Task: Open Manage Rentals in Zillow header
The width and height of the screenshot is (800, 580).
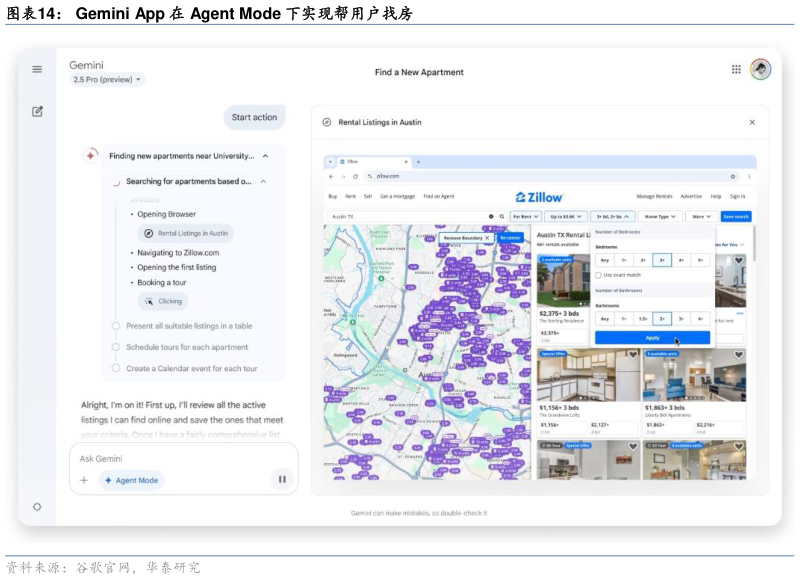Action: tap(654, 196)
